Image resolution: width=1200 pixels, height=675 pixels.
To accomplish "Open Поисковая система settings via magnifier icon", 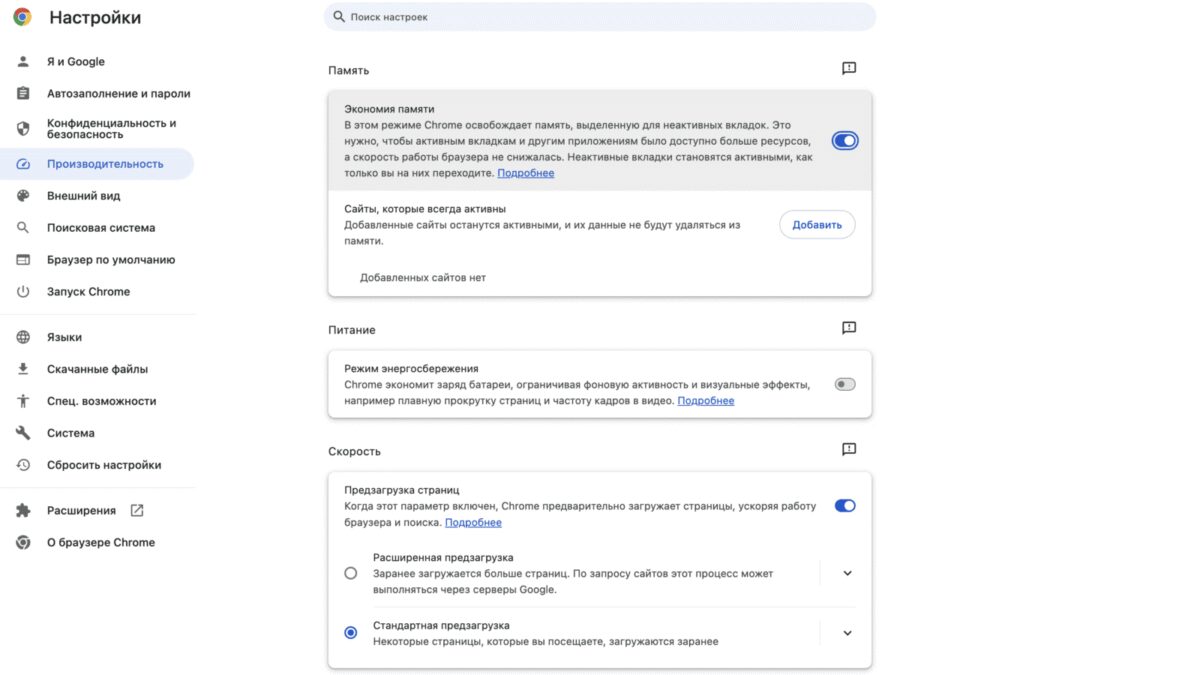I will click(22, 228).
